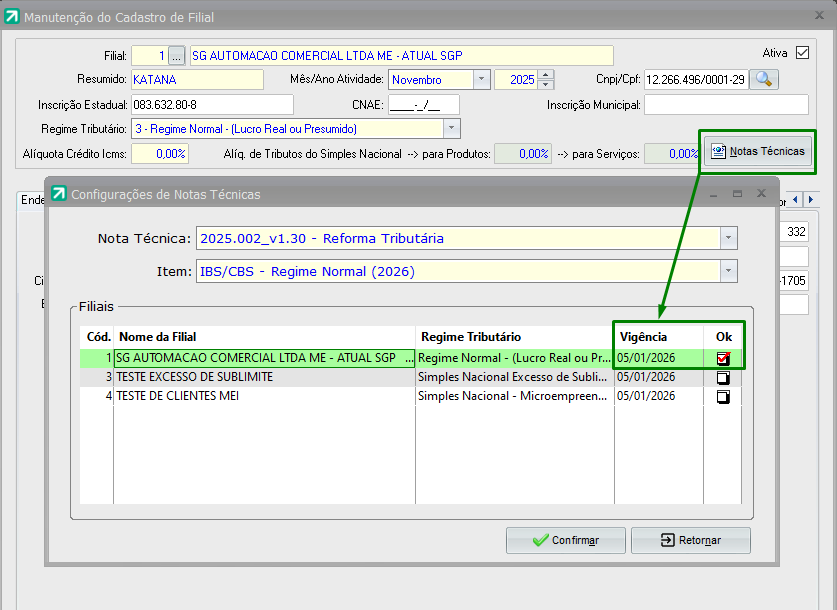
Task: Check Ok for TESTE EXCESSO DE SUBLIMITE
Action: (x=723, y=378)
